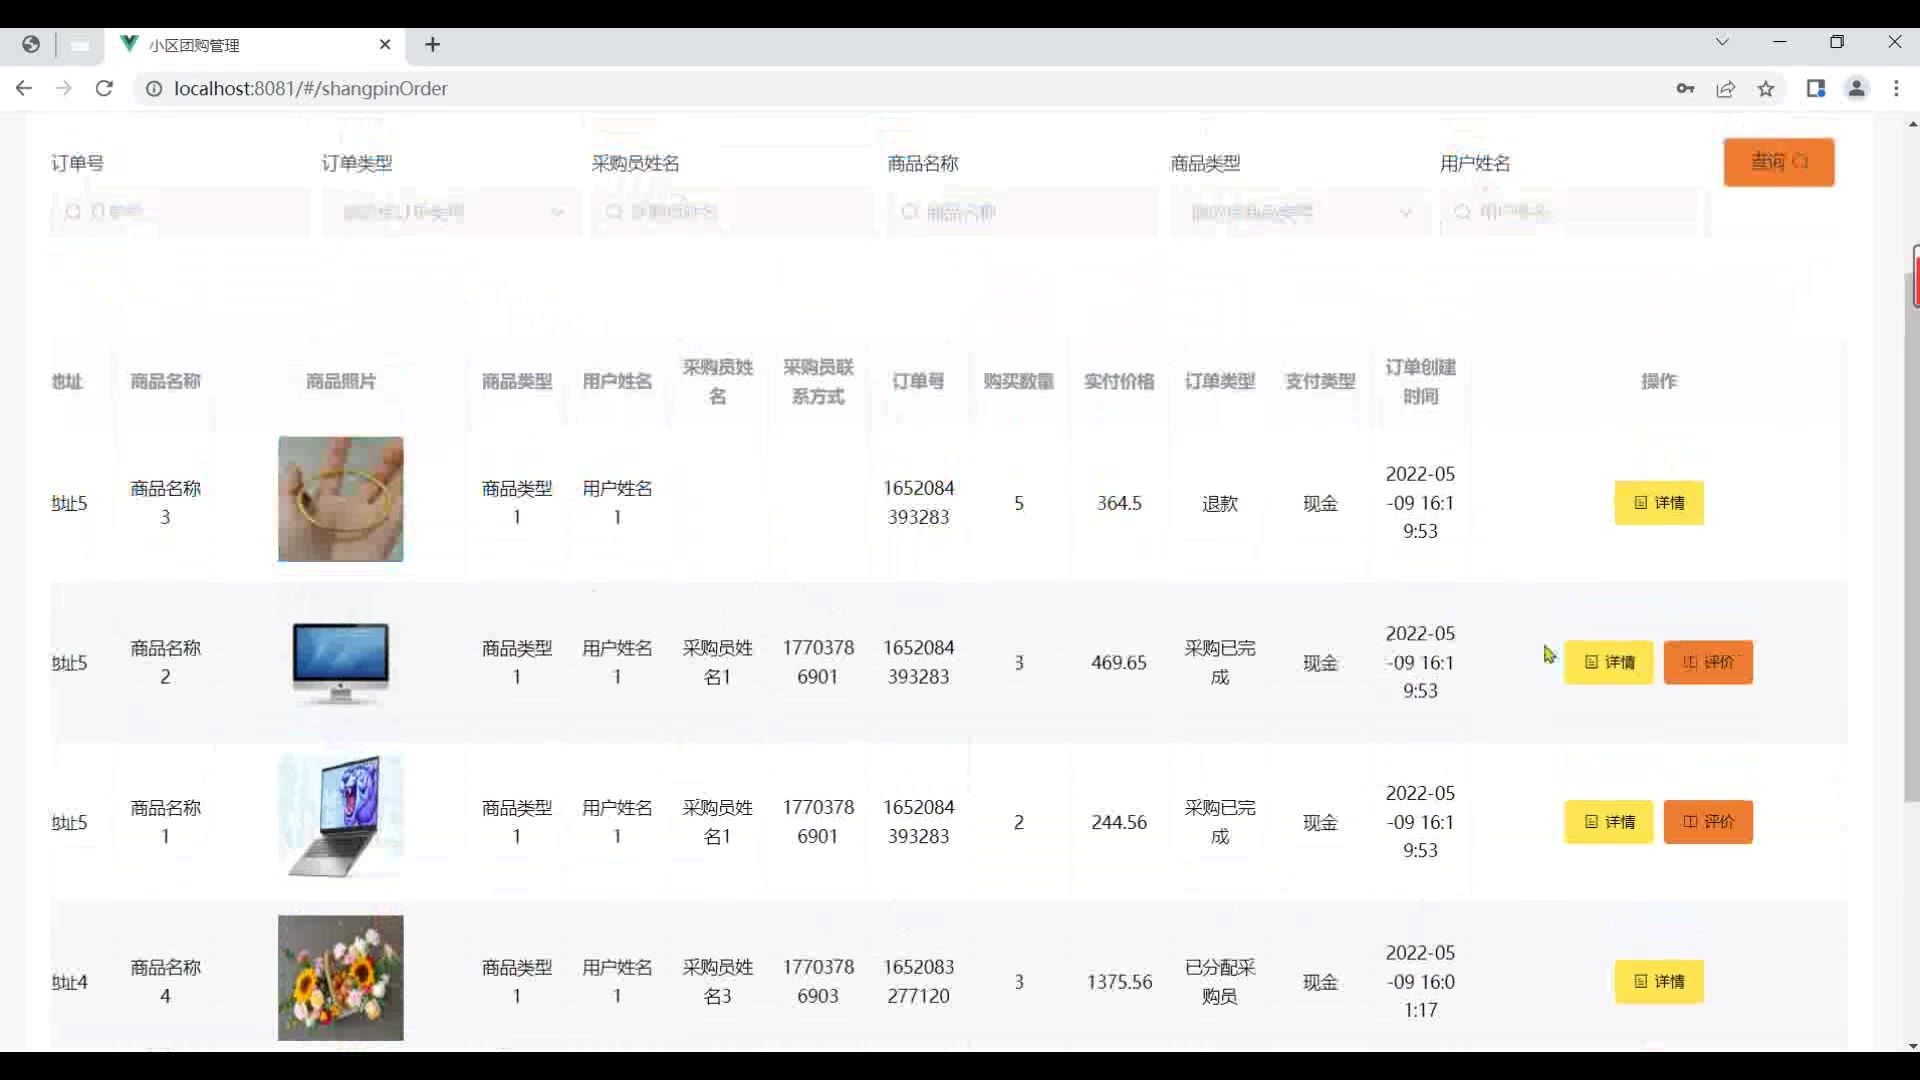Click the 订单号 search input field
The image size is (1920, 1080).
(180, 212)
